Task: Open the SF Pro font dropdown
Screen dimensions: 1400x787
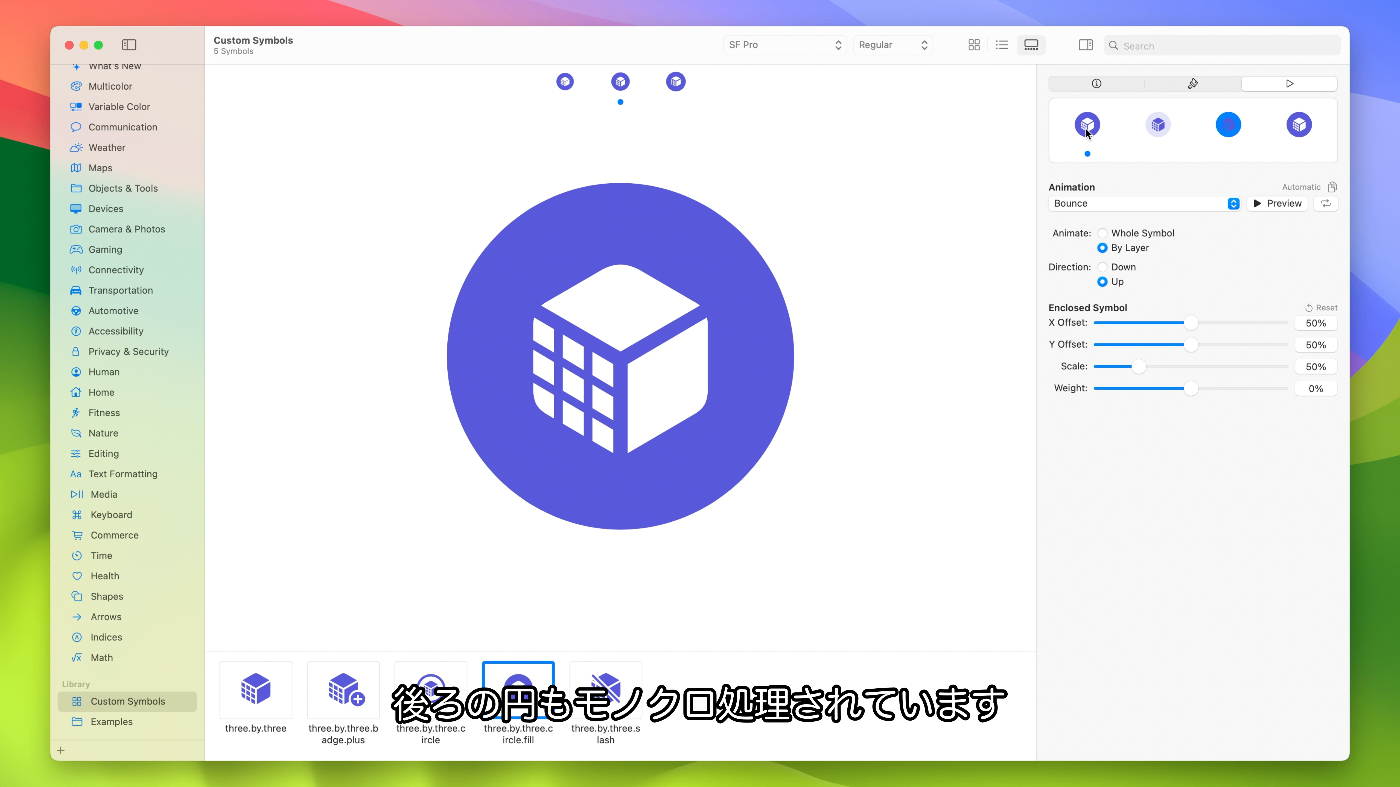Action: (x=786, y=45)
